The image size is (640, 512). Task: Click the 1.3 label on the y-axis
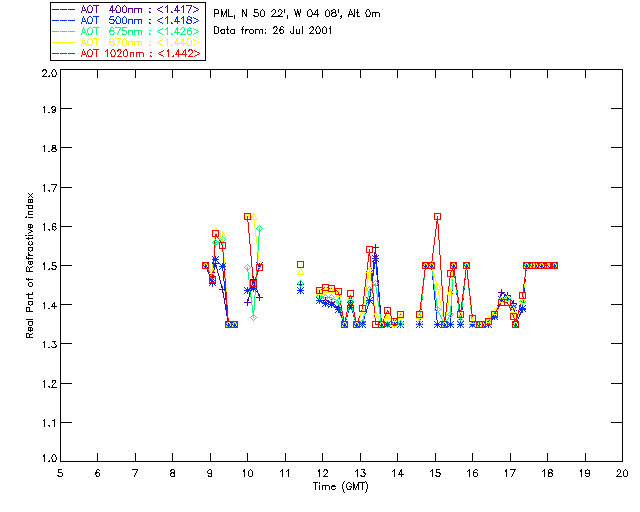click(49, 344)
